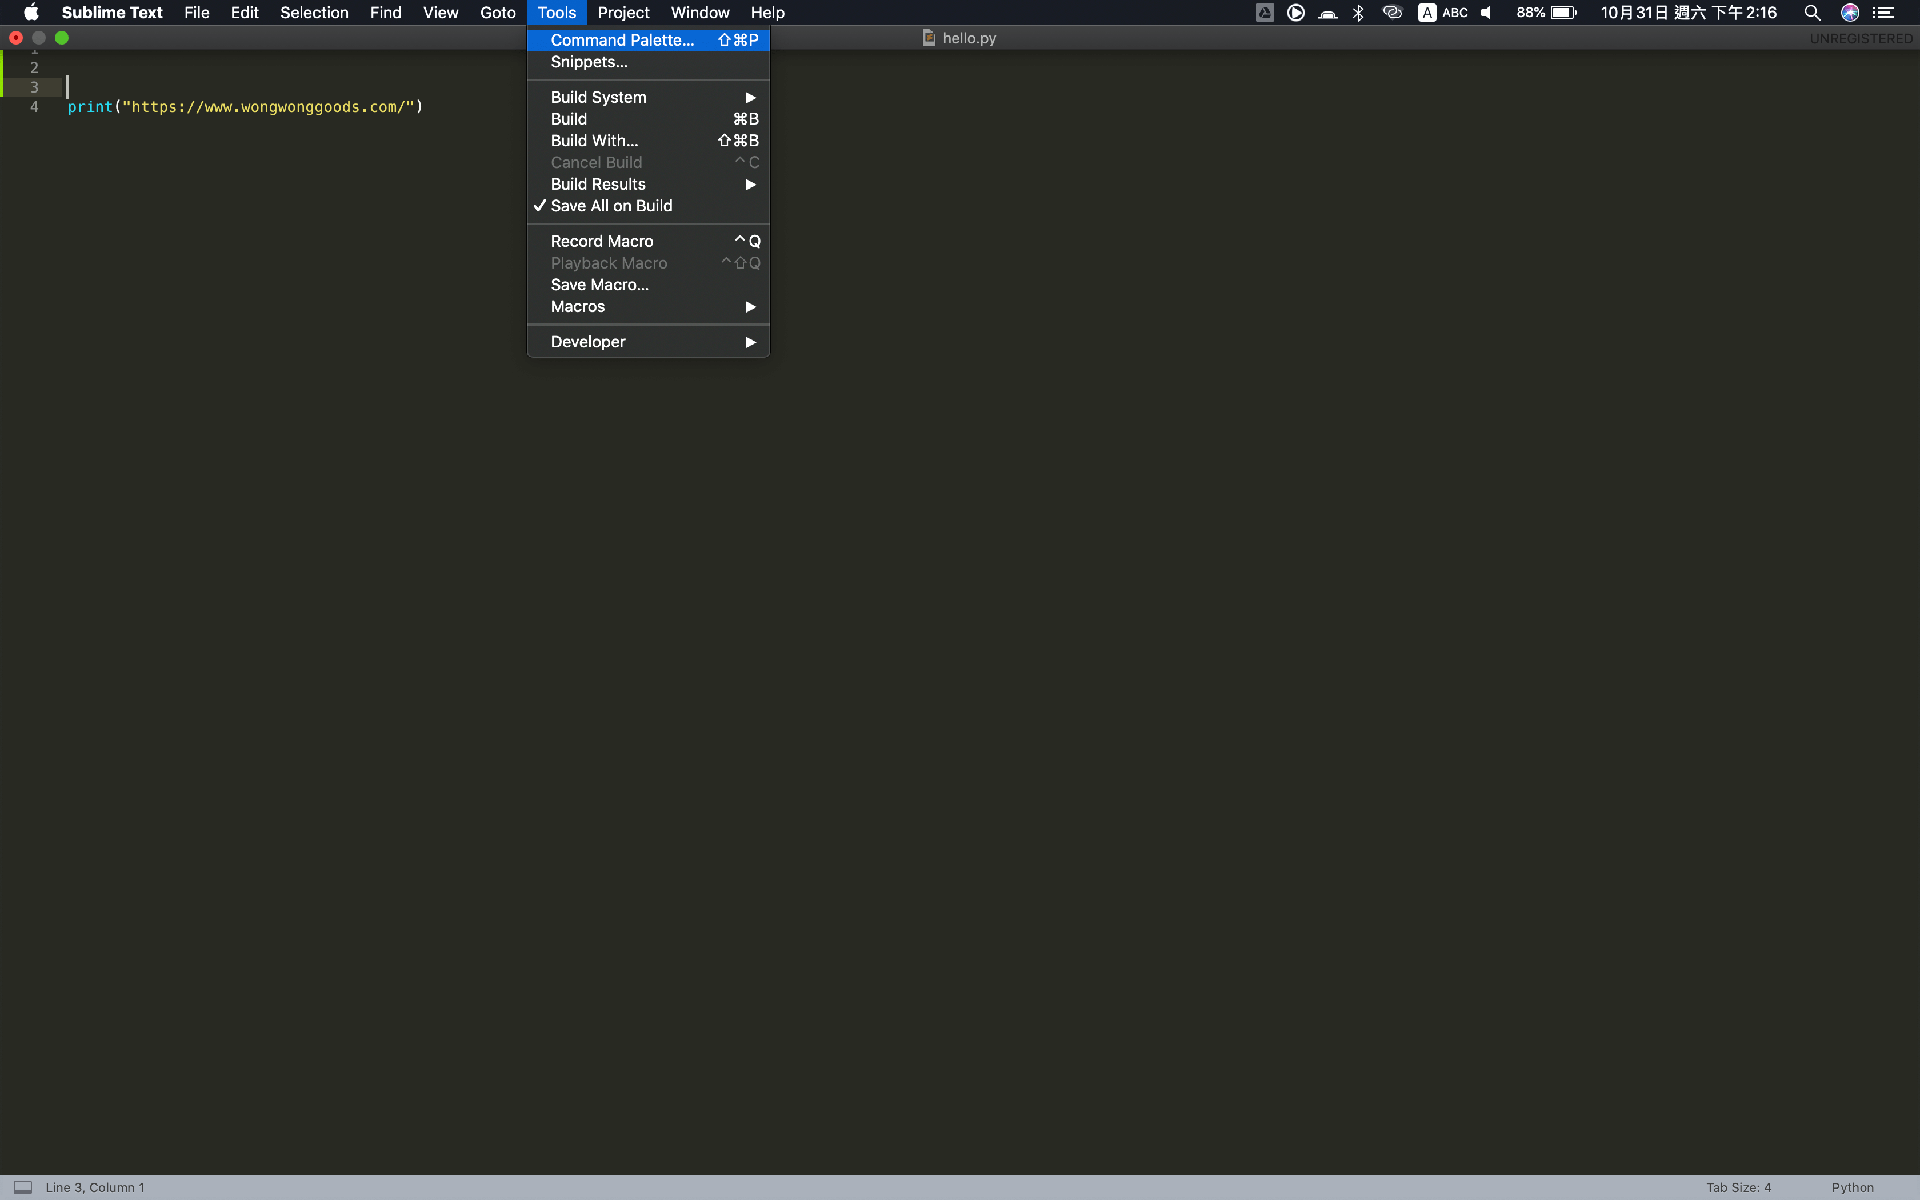Screen dimensions: 1920x1200
Task: Toggle side panel icon in status bar
Action: pyautogui.click(x=23, y=1187)
